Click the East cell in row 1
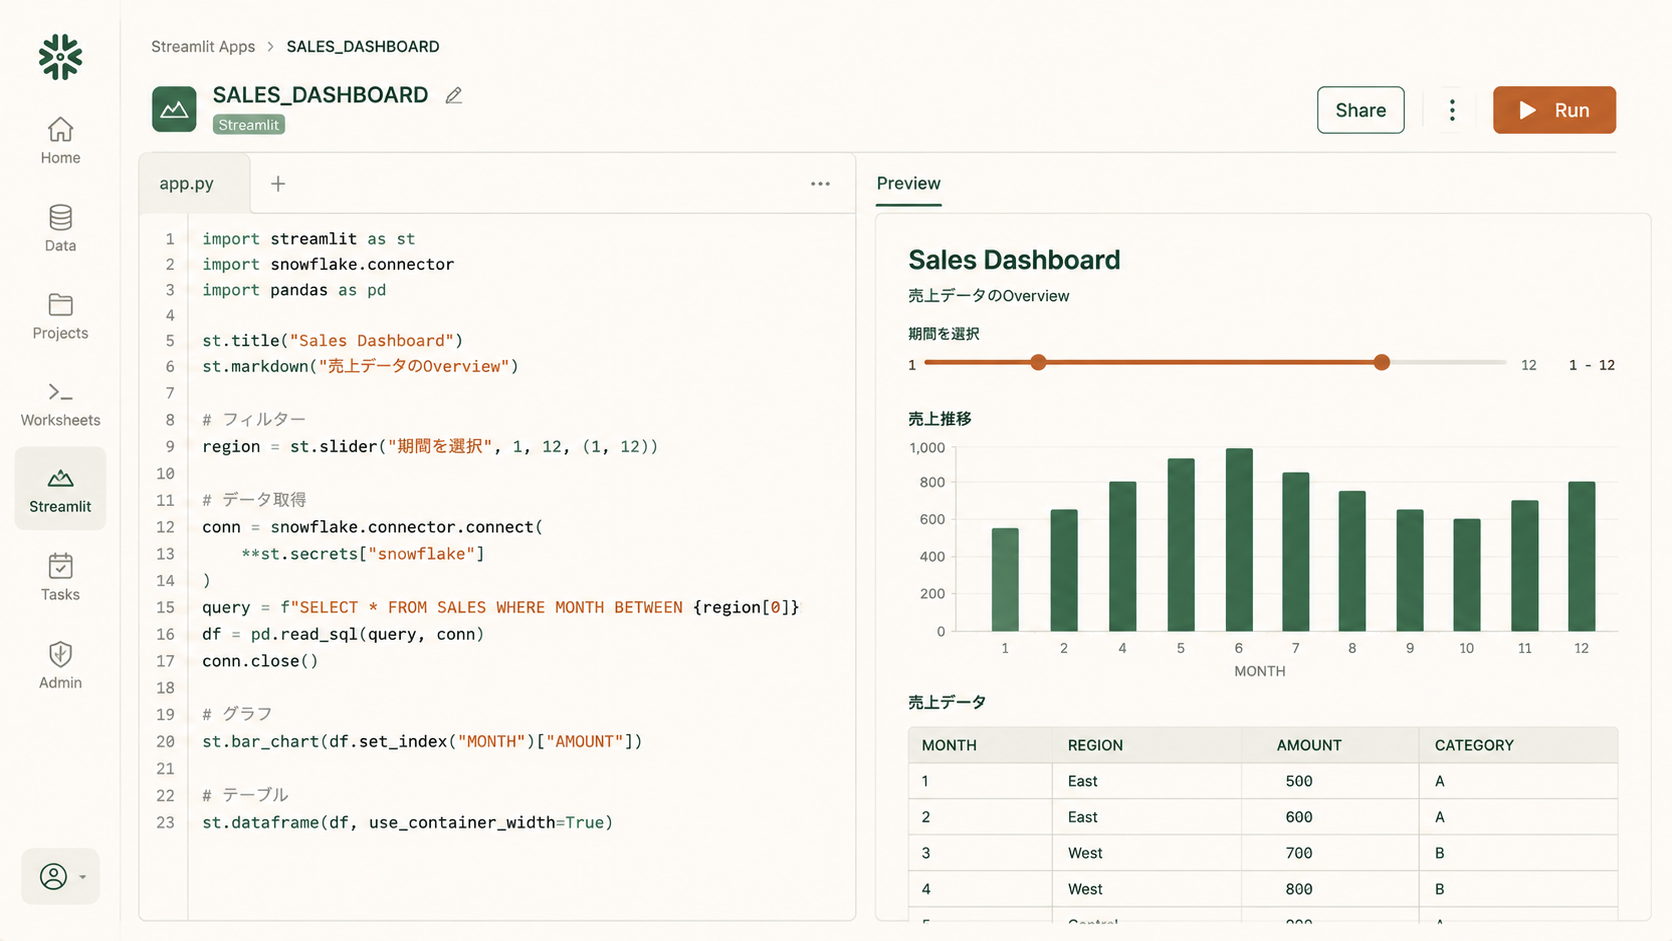This screenshot has width=1672, height=941. click(x=1082, y=781)
